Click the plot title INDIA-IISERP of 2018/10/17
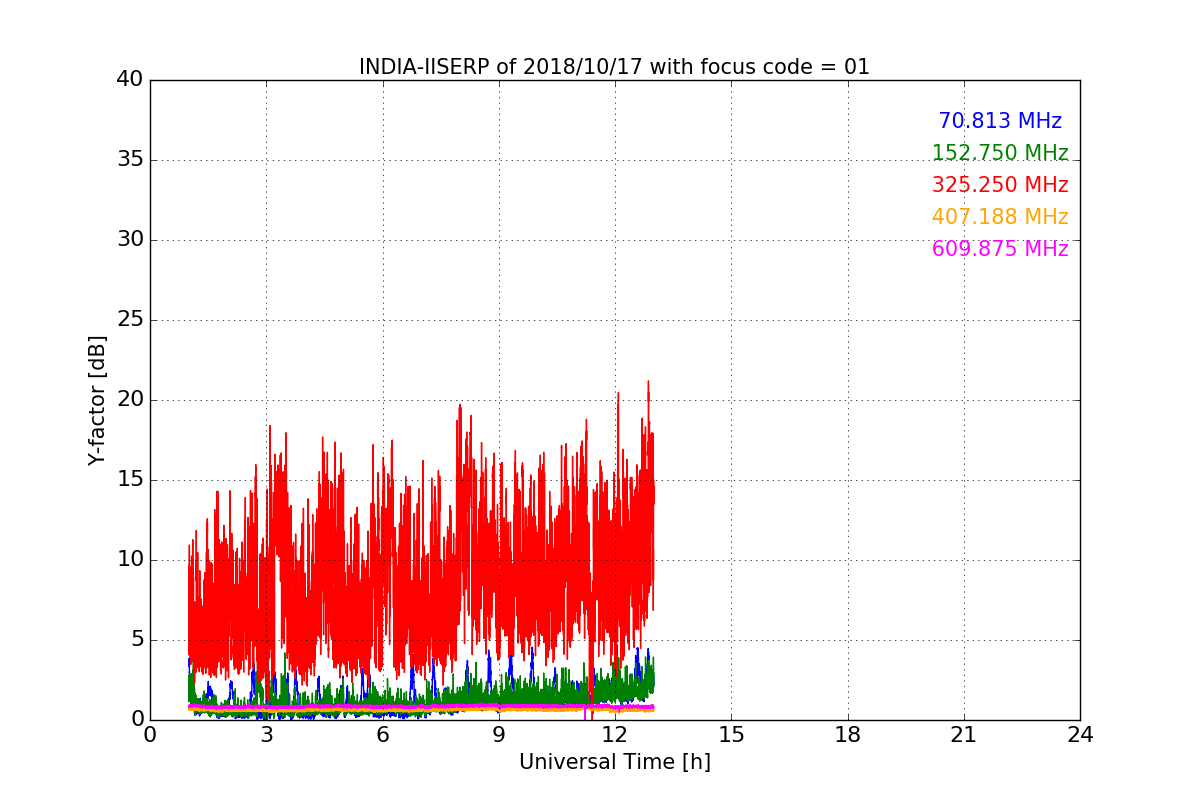The image size is (1200, 800). tap(614, 67)
